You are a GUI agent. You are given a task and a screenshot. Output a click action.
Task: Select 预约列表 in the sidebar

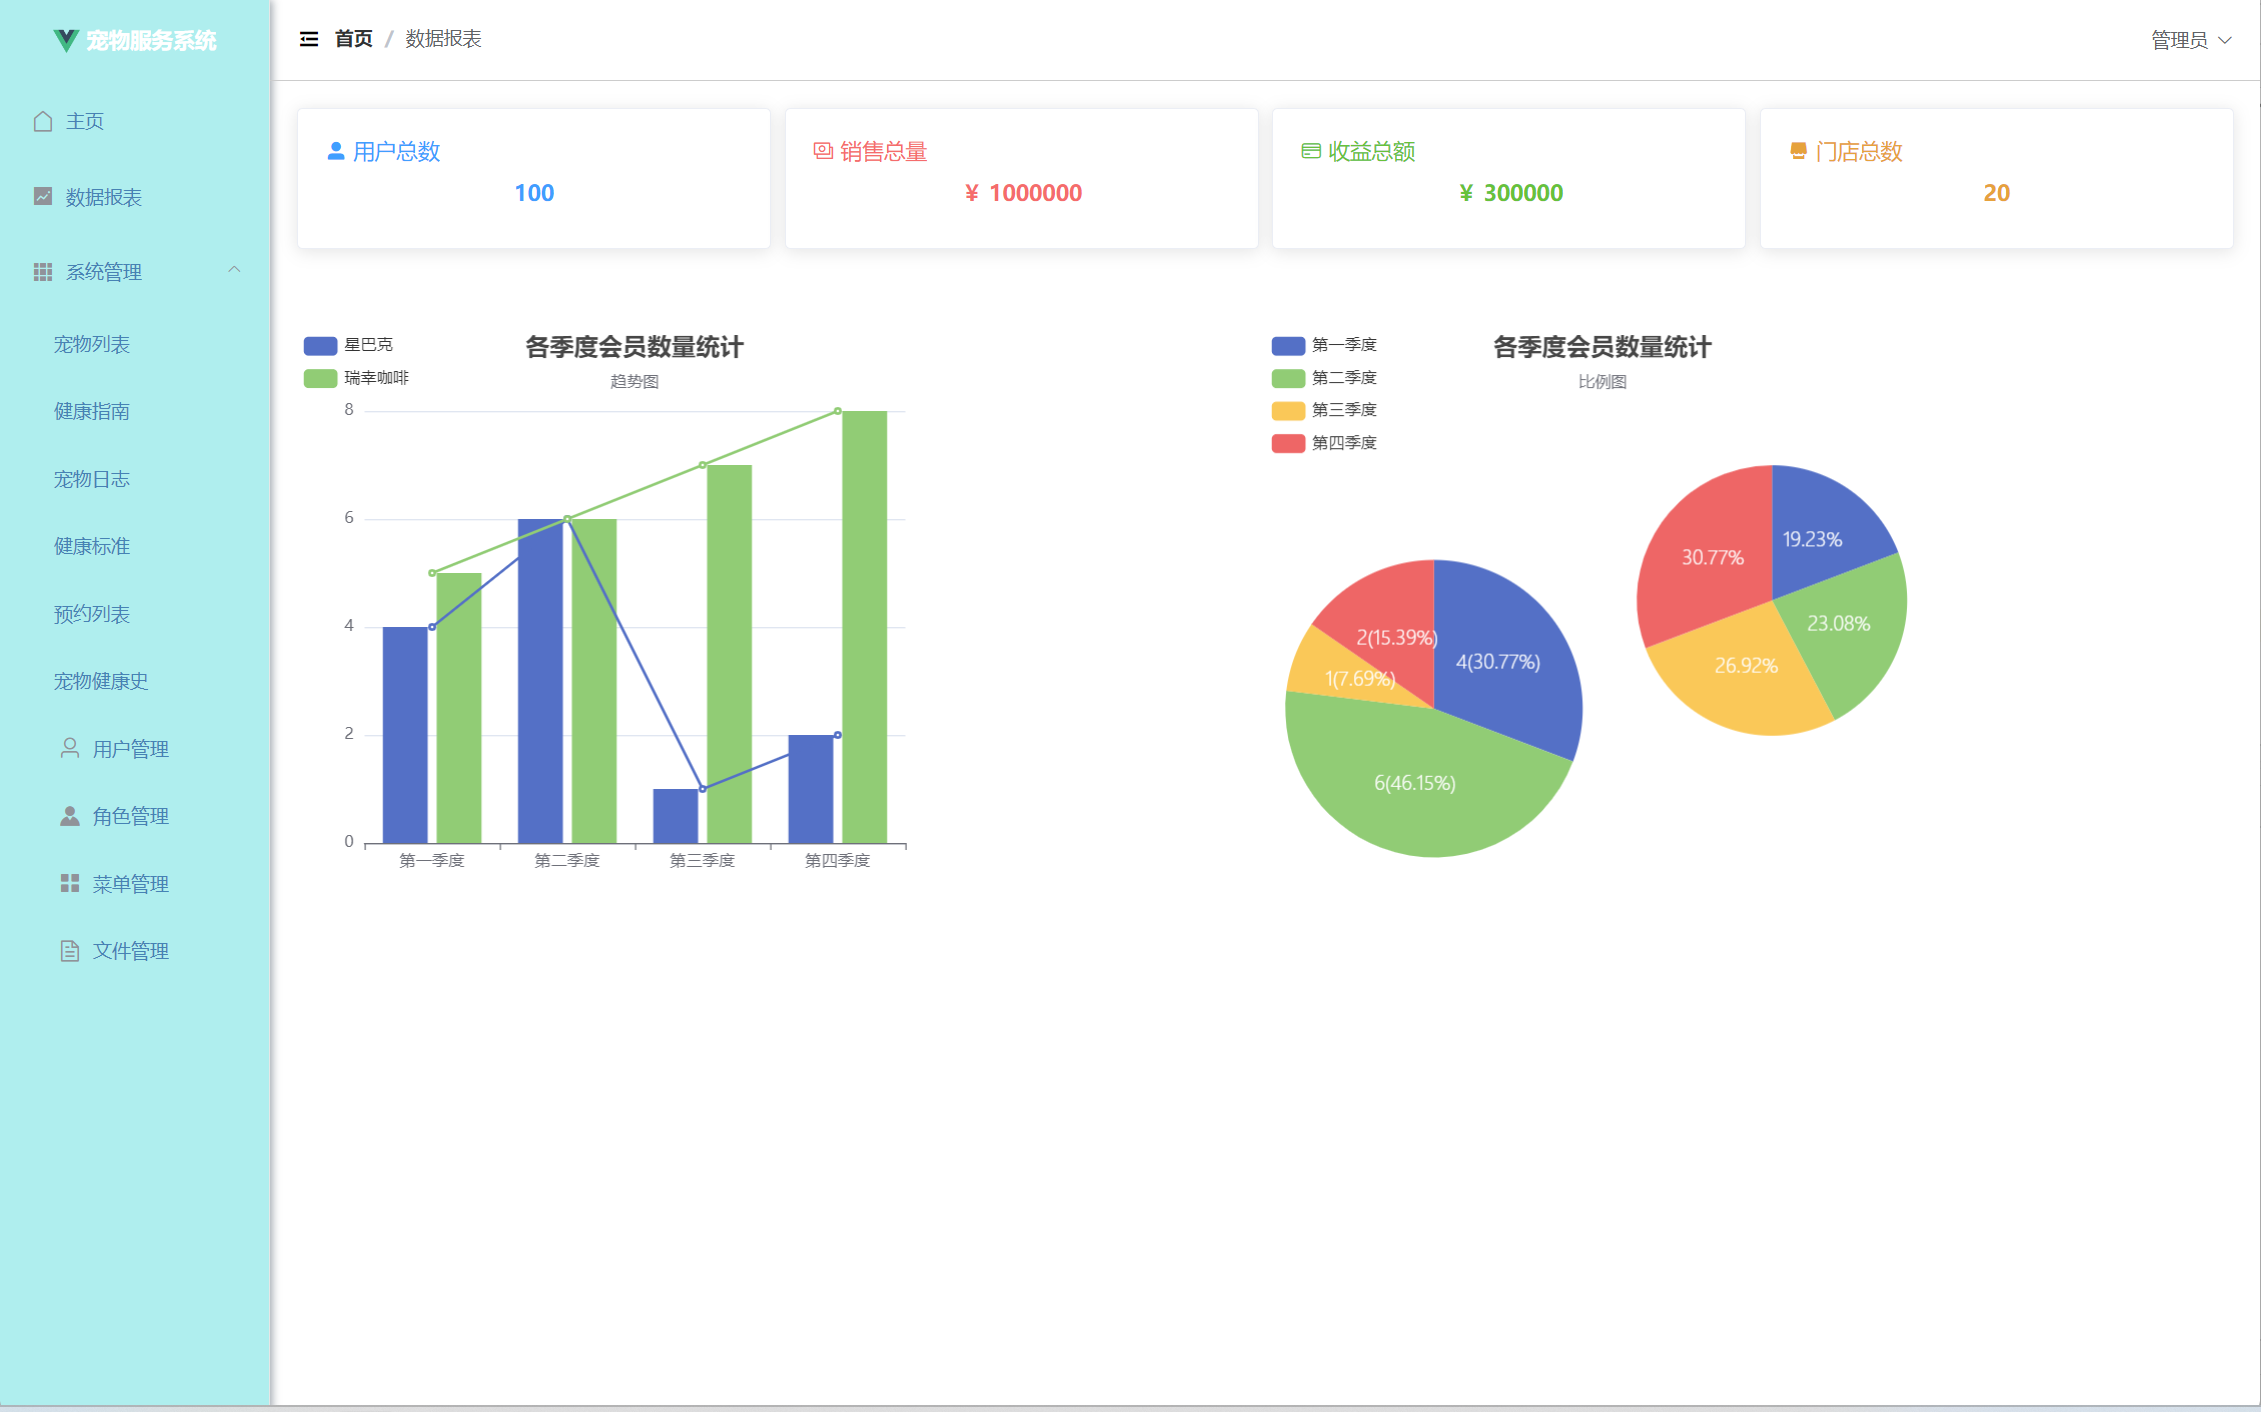[x=92, y=614]
